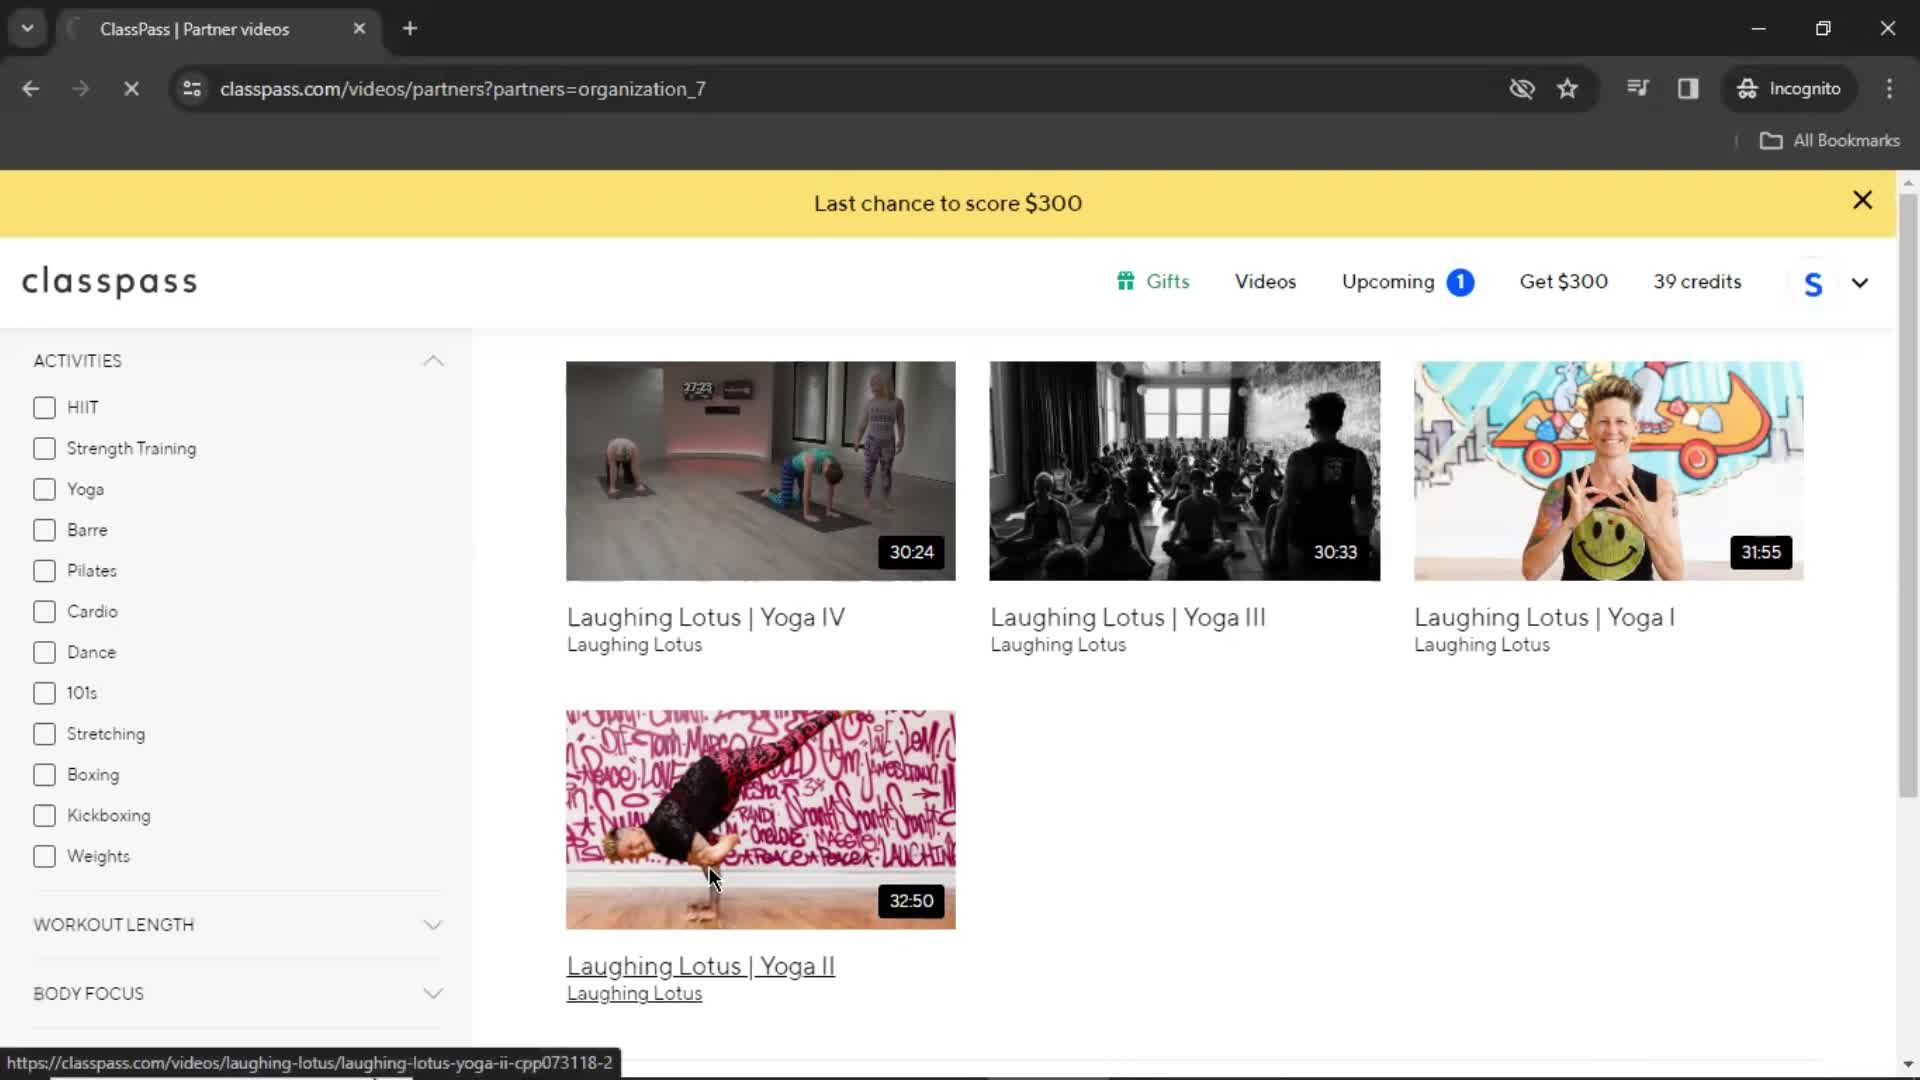Open the Gifts page
Screen dimensions: 1920x1080
1153,282
